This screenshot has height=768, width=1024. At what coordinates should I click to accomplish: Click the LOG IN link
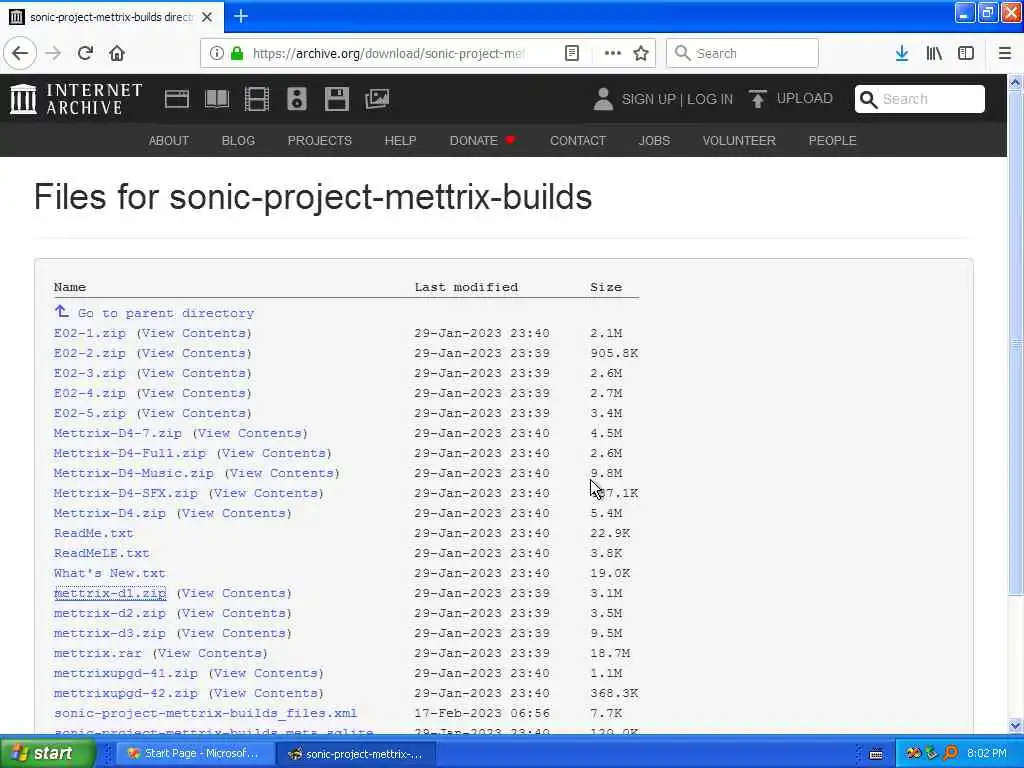pyautogui.click(x=710, y=99)
